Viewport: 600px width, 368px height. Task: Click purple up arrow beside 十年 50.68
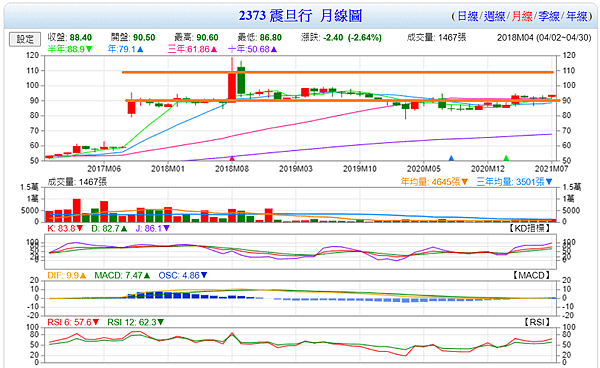click(274, 49)
